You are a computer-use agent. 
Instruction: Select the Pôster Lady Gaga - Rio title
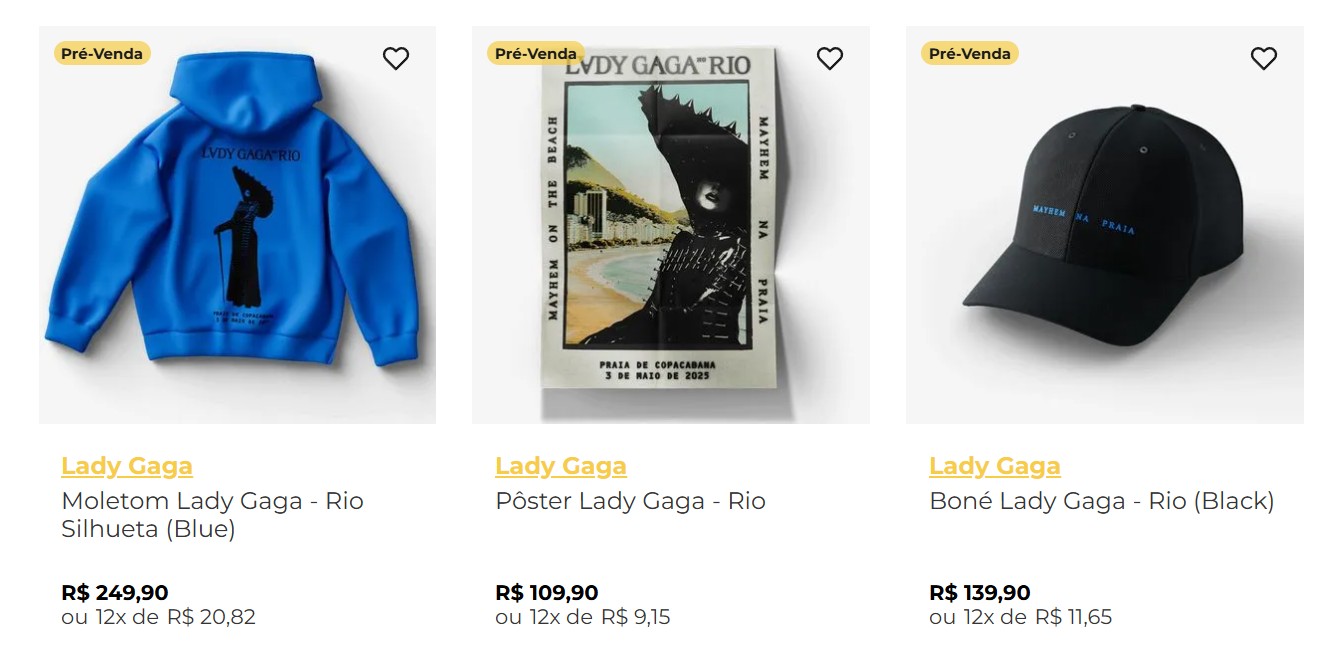[x=630, y=501]
